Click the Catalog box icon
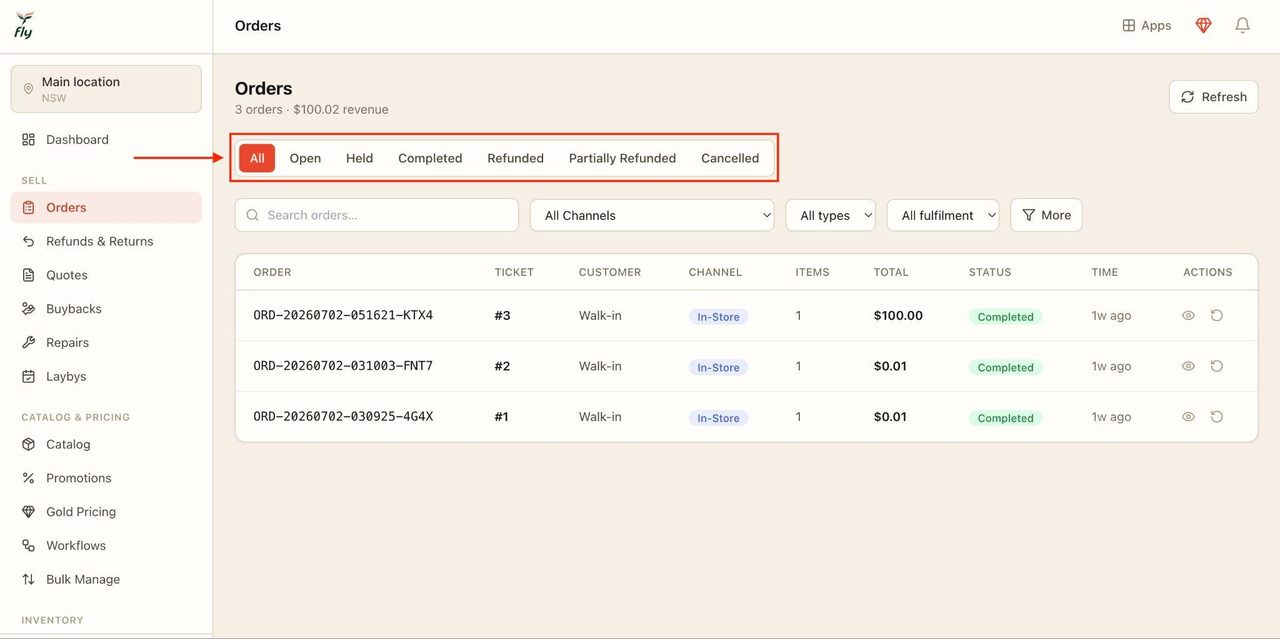Image resolution: width=1280 pixels, height=639 pixels. pos(28,445)
